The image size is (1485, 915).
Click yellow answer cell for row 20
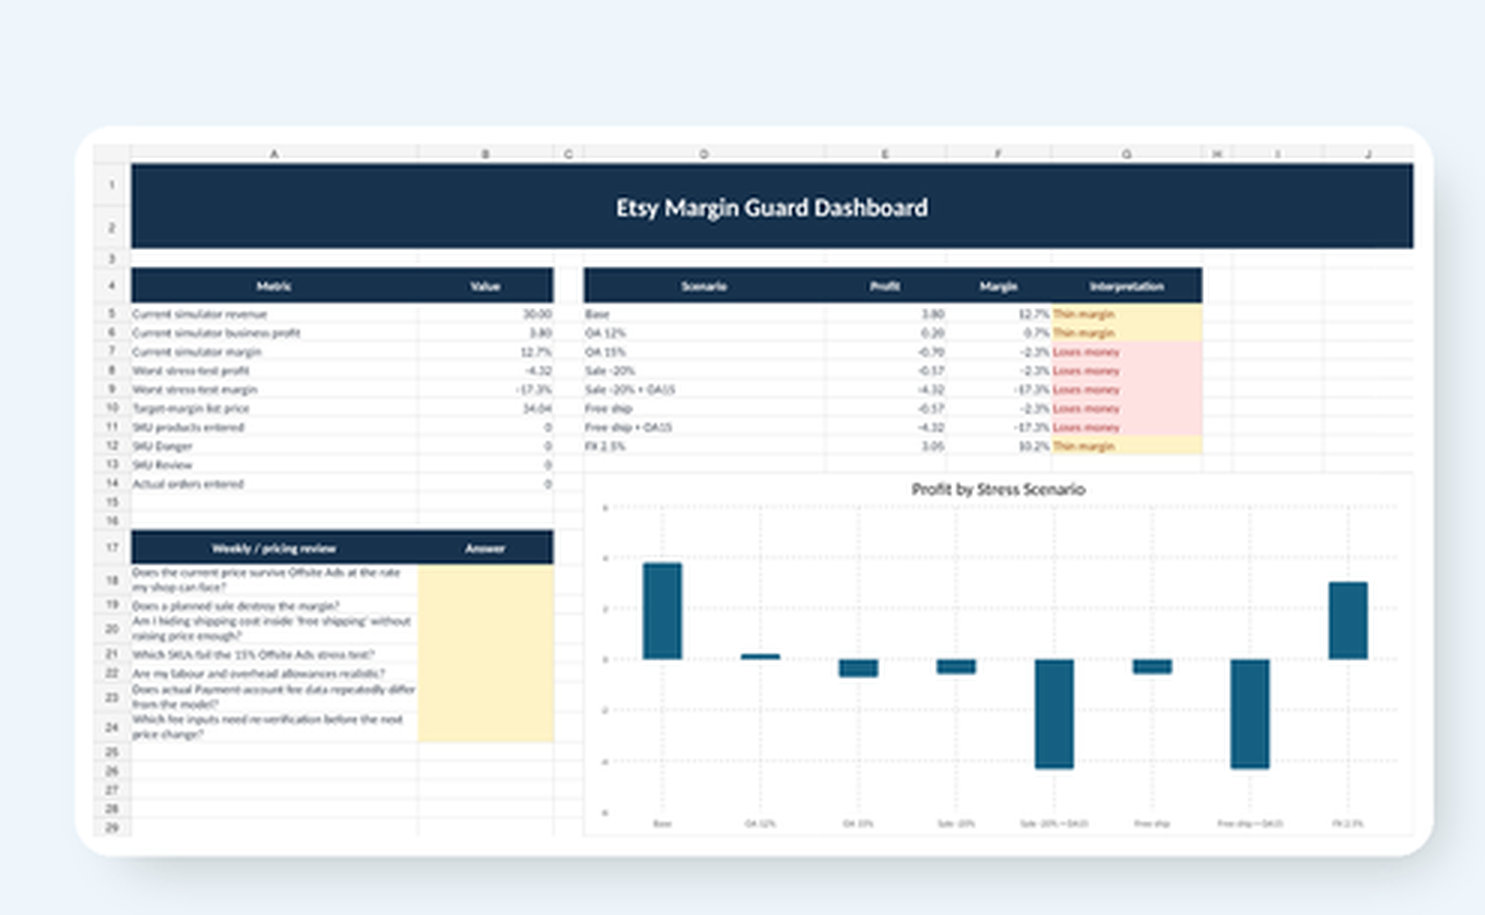[x=485, y=629]
